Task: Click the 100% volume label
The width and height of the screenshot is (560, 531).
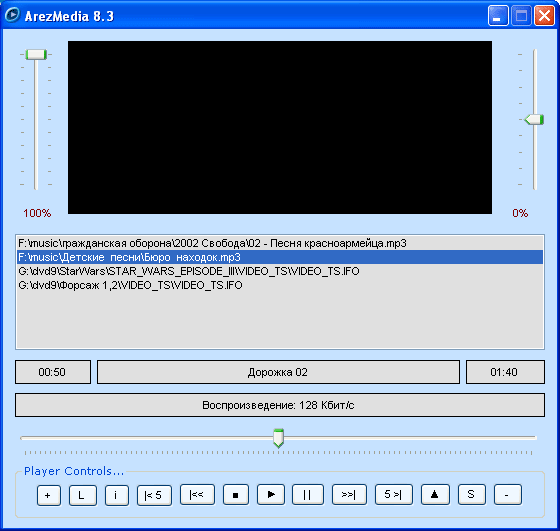Action: (x=37, y=213)
